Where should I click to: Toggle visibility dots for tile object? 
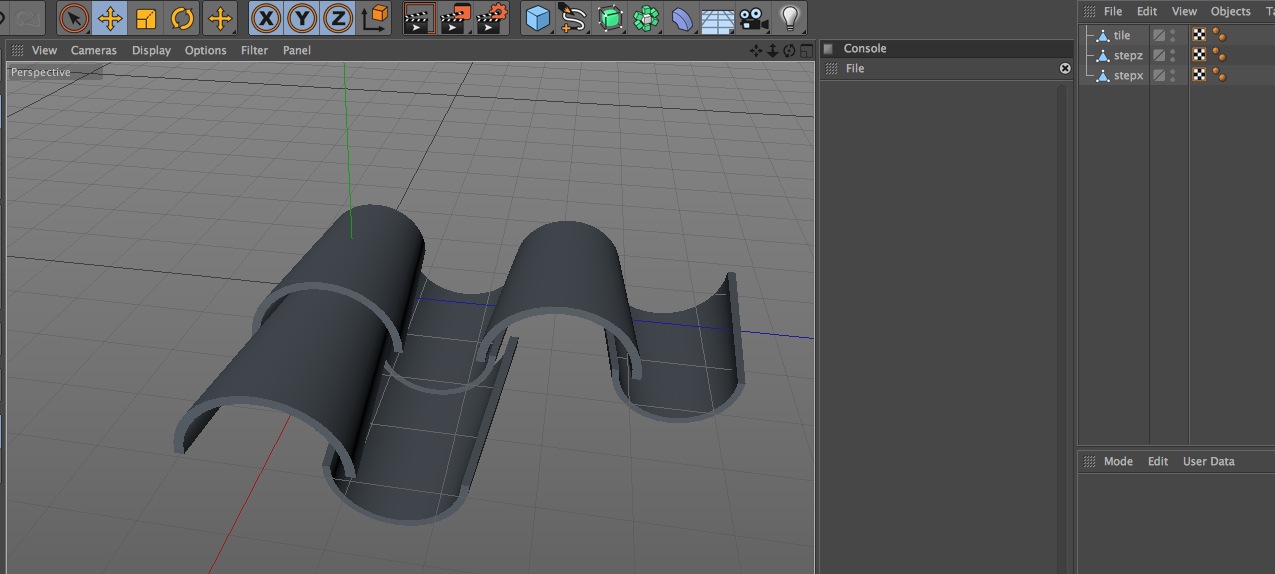click(x=1173, y=35)
